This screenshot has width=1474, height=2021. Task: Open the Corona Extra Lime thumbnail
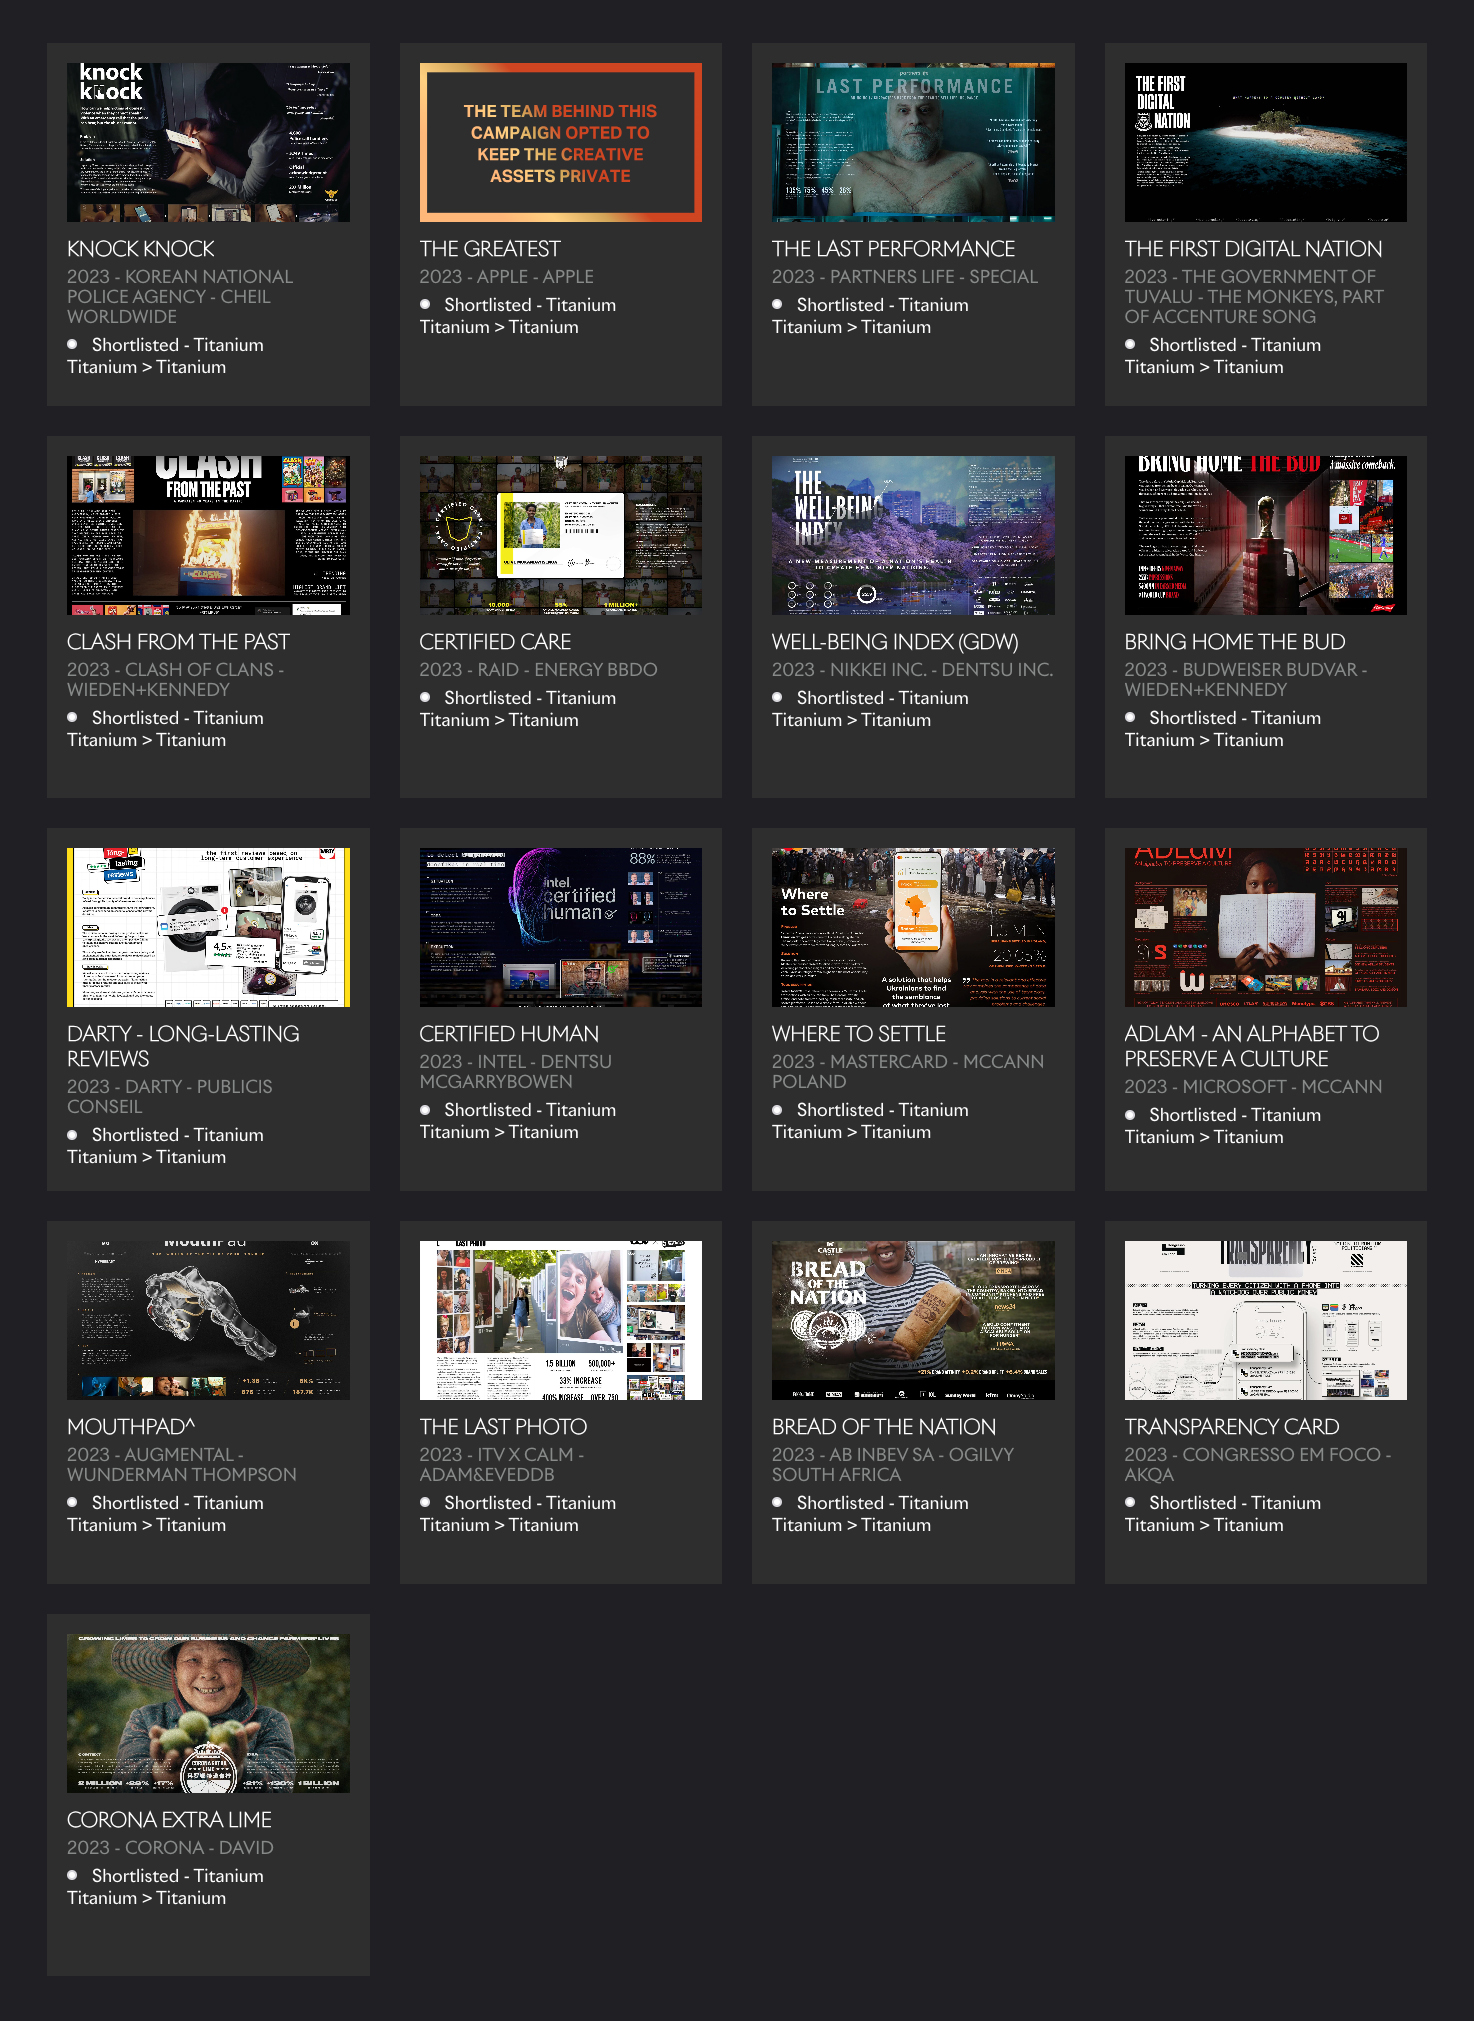(x=208, y=1713)
